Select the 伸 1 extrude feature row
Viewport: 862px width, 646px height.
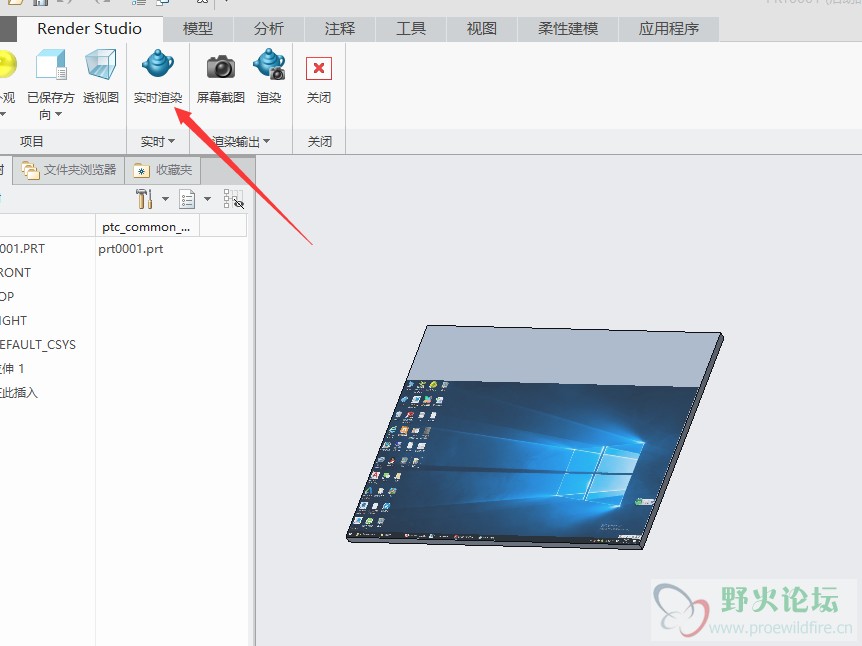(12, 368)
